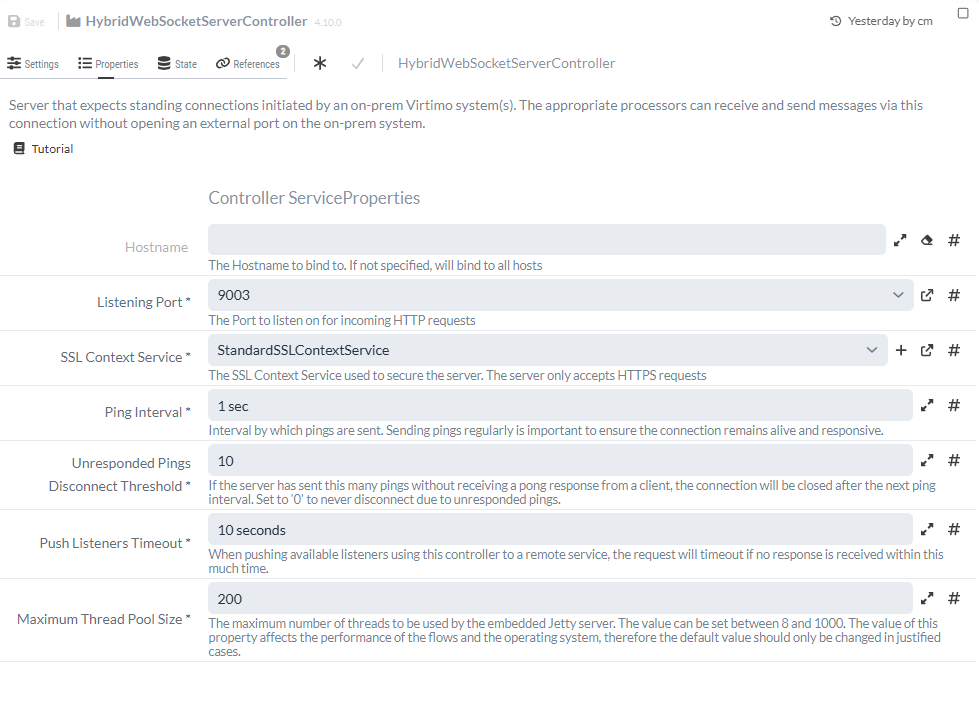
Task: Switch to the Properties tab
Action: point(108,64)
